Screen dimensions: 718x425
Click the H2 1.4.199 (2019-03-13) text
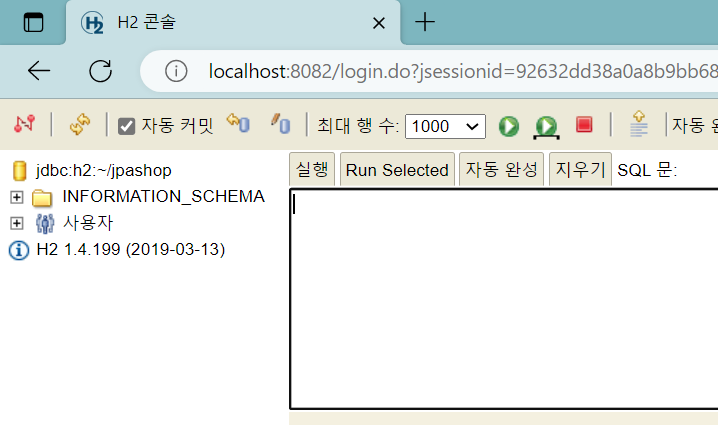pyautogui.click(x=131, y=250)
